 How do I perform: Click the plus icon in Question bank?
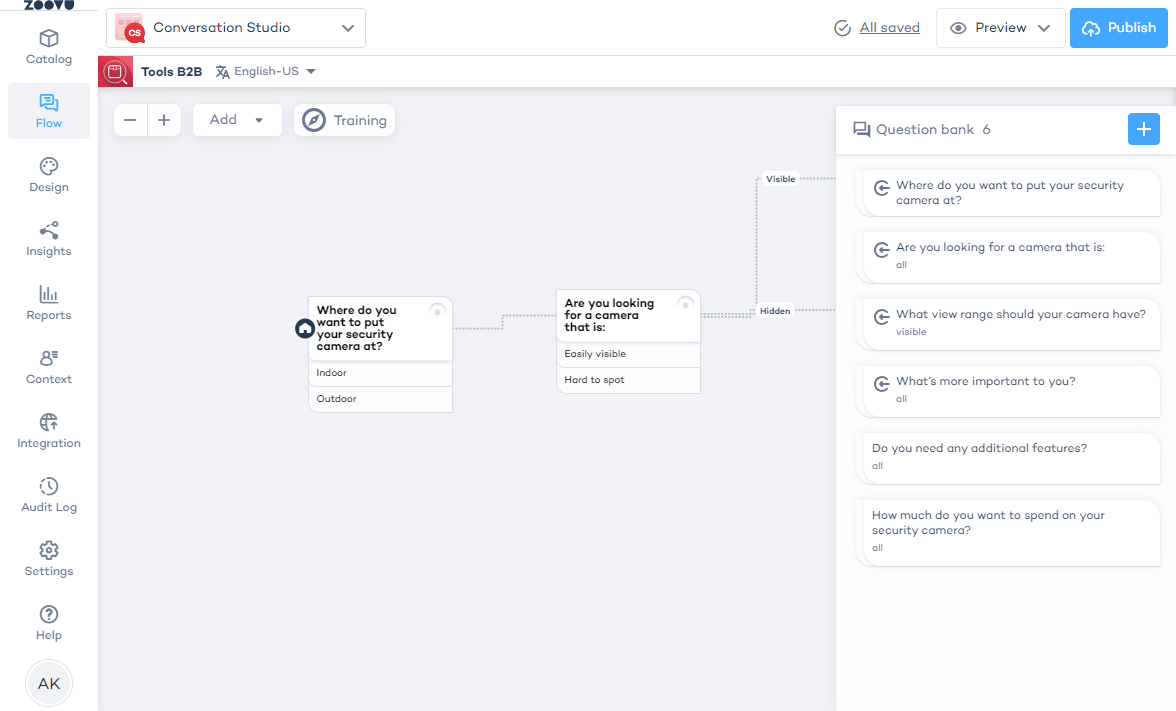click(1143, 129)
